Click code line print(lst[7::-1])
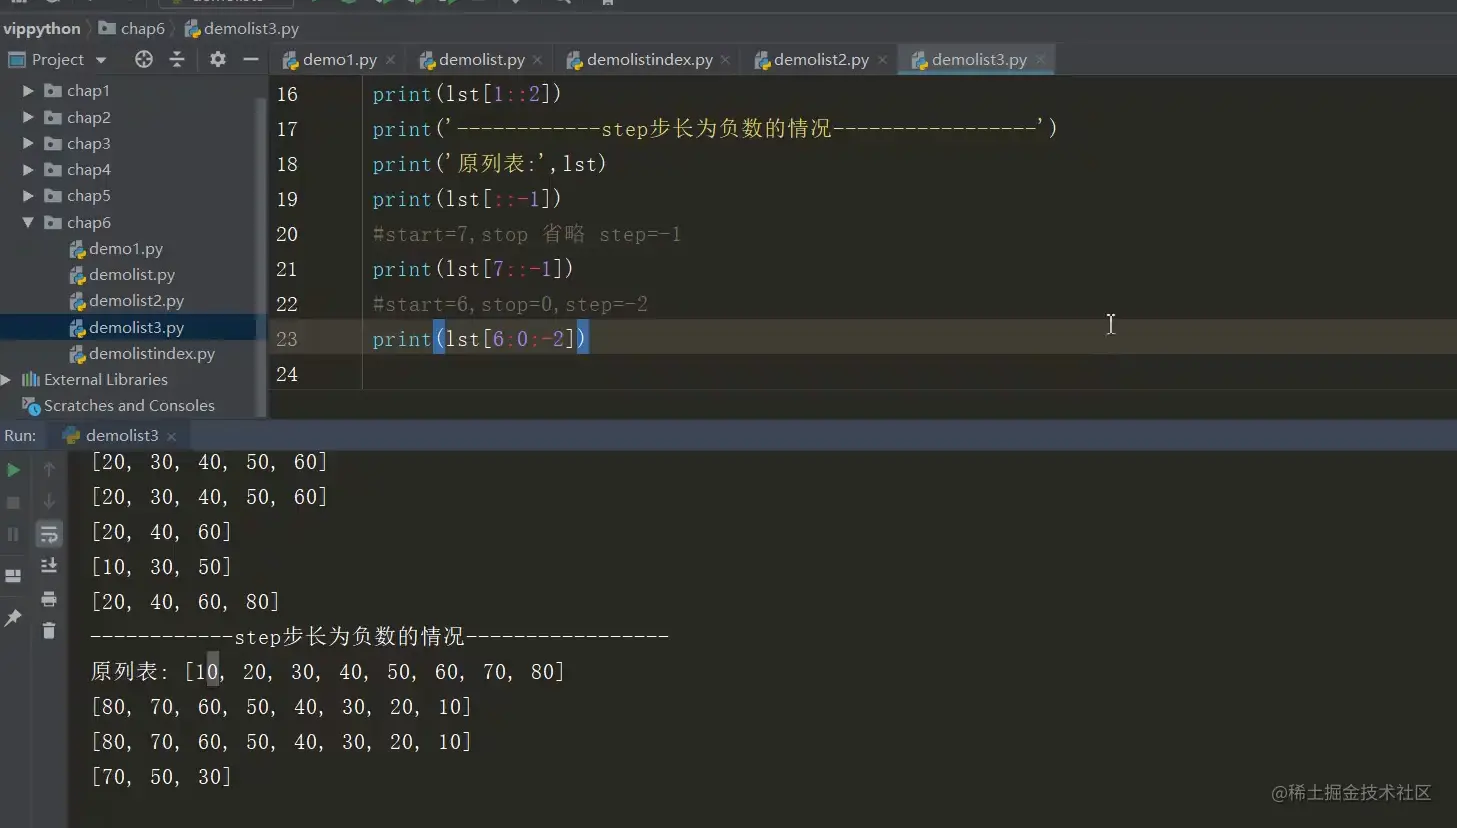The image size is (1457, 828). 473,269
